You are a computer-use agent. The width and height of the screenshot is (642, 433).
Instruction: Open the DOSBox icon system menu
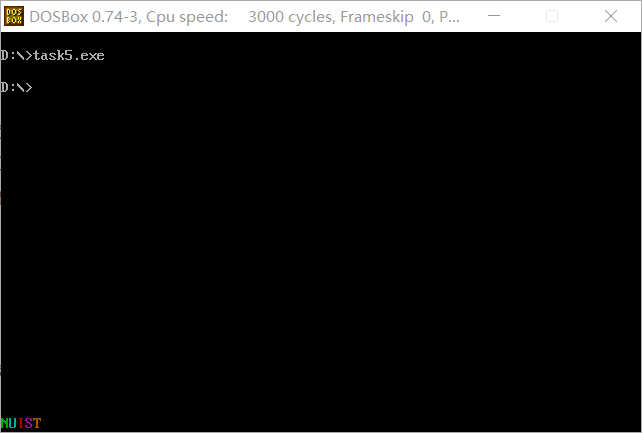point(14,16)
